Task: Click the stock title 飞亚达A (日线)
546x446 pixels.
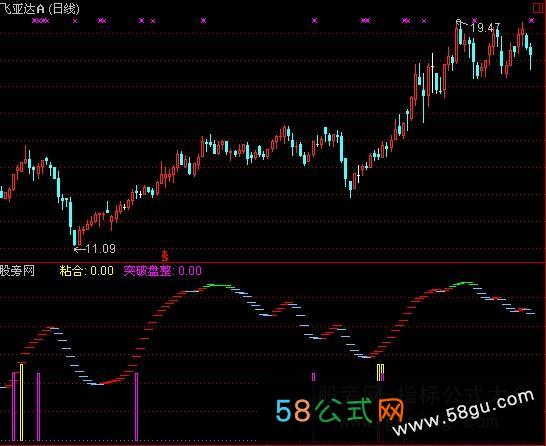Action: (40, 8)
